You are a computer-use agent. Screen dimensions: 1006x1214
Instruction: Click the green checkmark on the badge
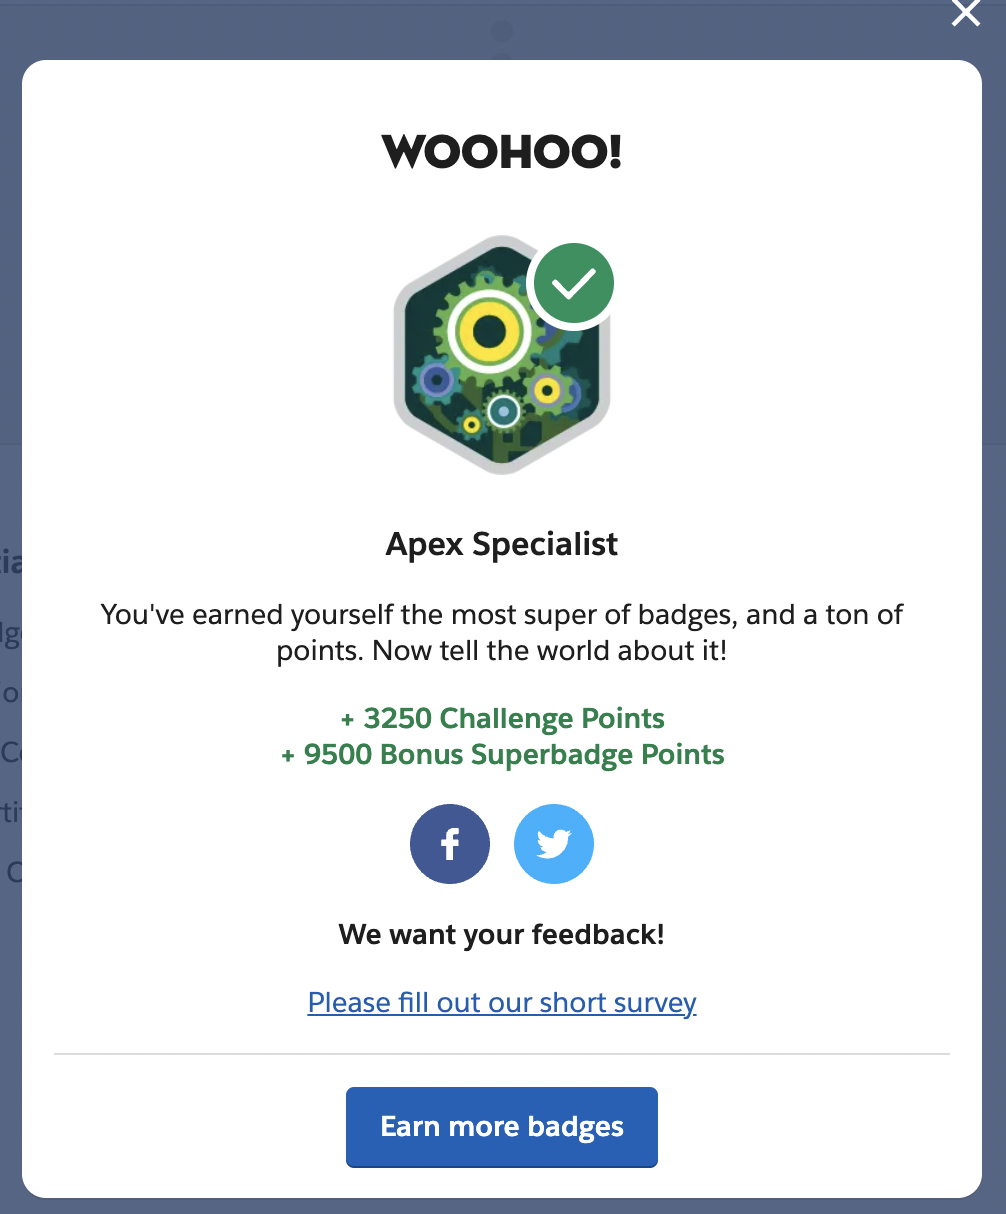[573, 285]
